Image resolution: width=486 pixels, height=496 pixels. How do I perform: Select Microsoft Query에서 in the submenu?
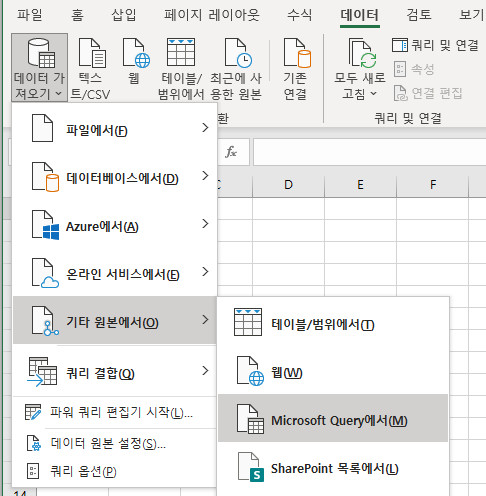[x=333, y=418]
